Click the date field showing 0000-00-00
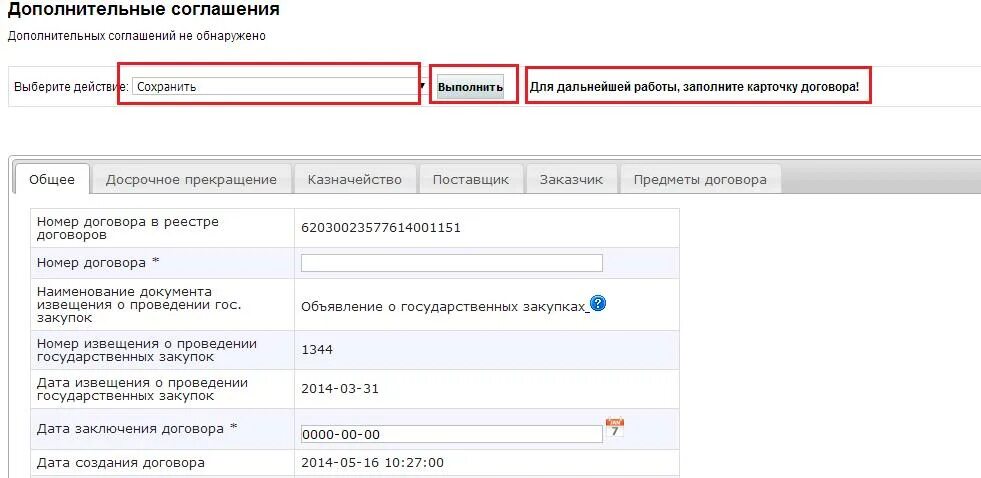Viewport: 981px width, 478px height. [452, 434]
